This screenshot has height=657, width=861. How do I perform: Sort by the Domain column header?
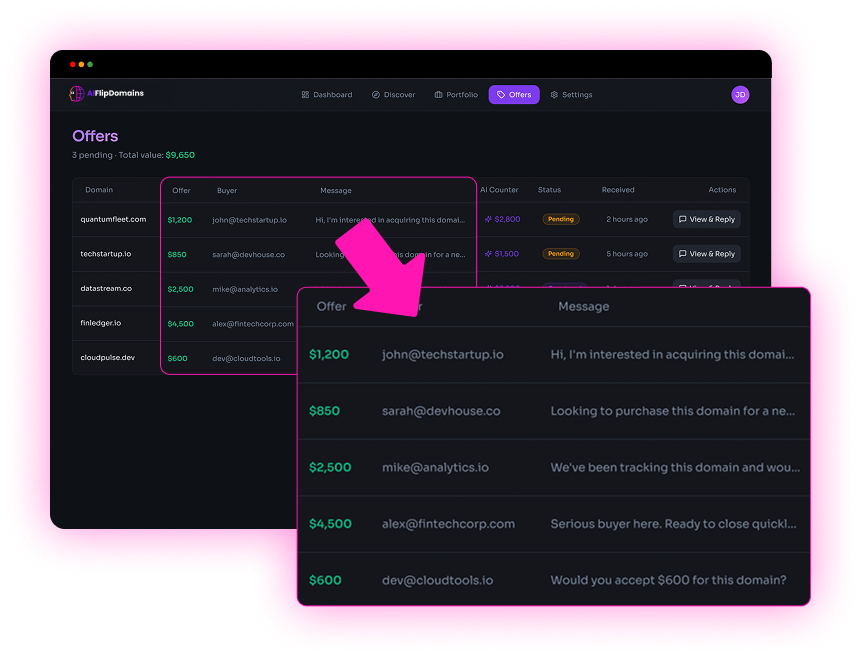(99, 190)
